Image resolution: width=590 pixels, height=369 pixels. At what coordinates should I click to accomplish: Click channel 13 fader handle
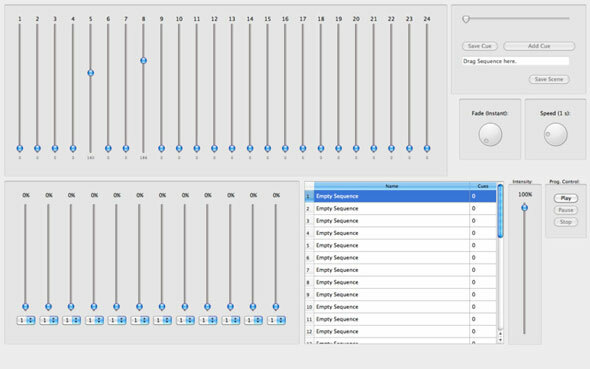232,149
